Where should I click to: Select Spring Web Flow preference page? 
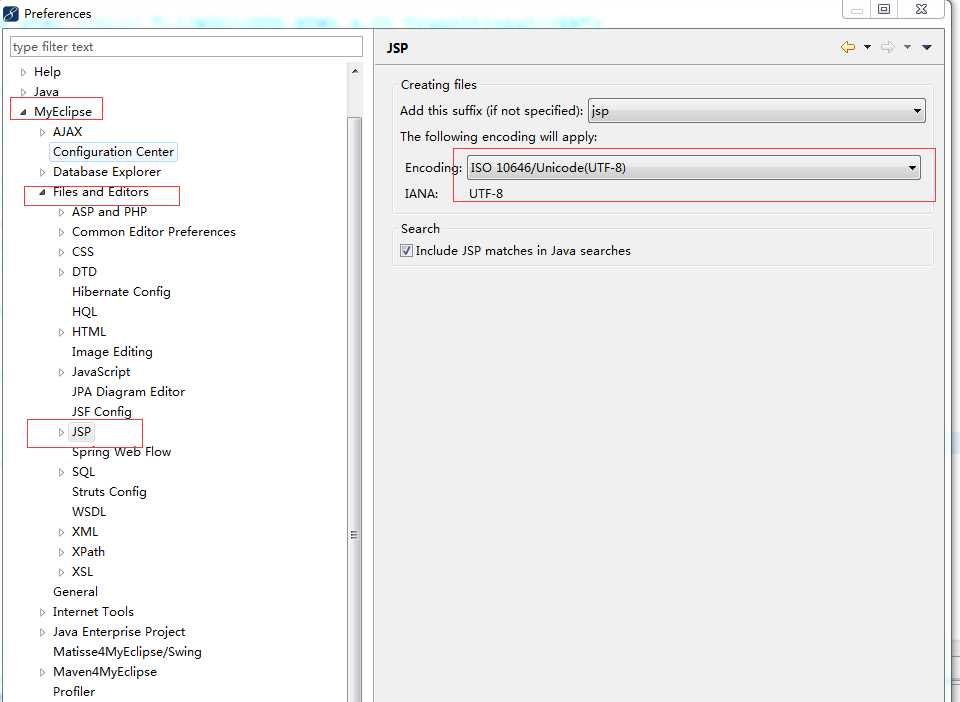point(121,452)
